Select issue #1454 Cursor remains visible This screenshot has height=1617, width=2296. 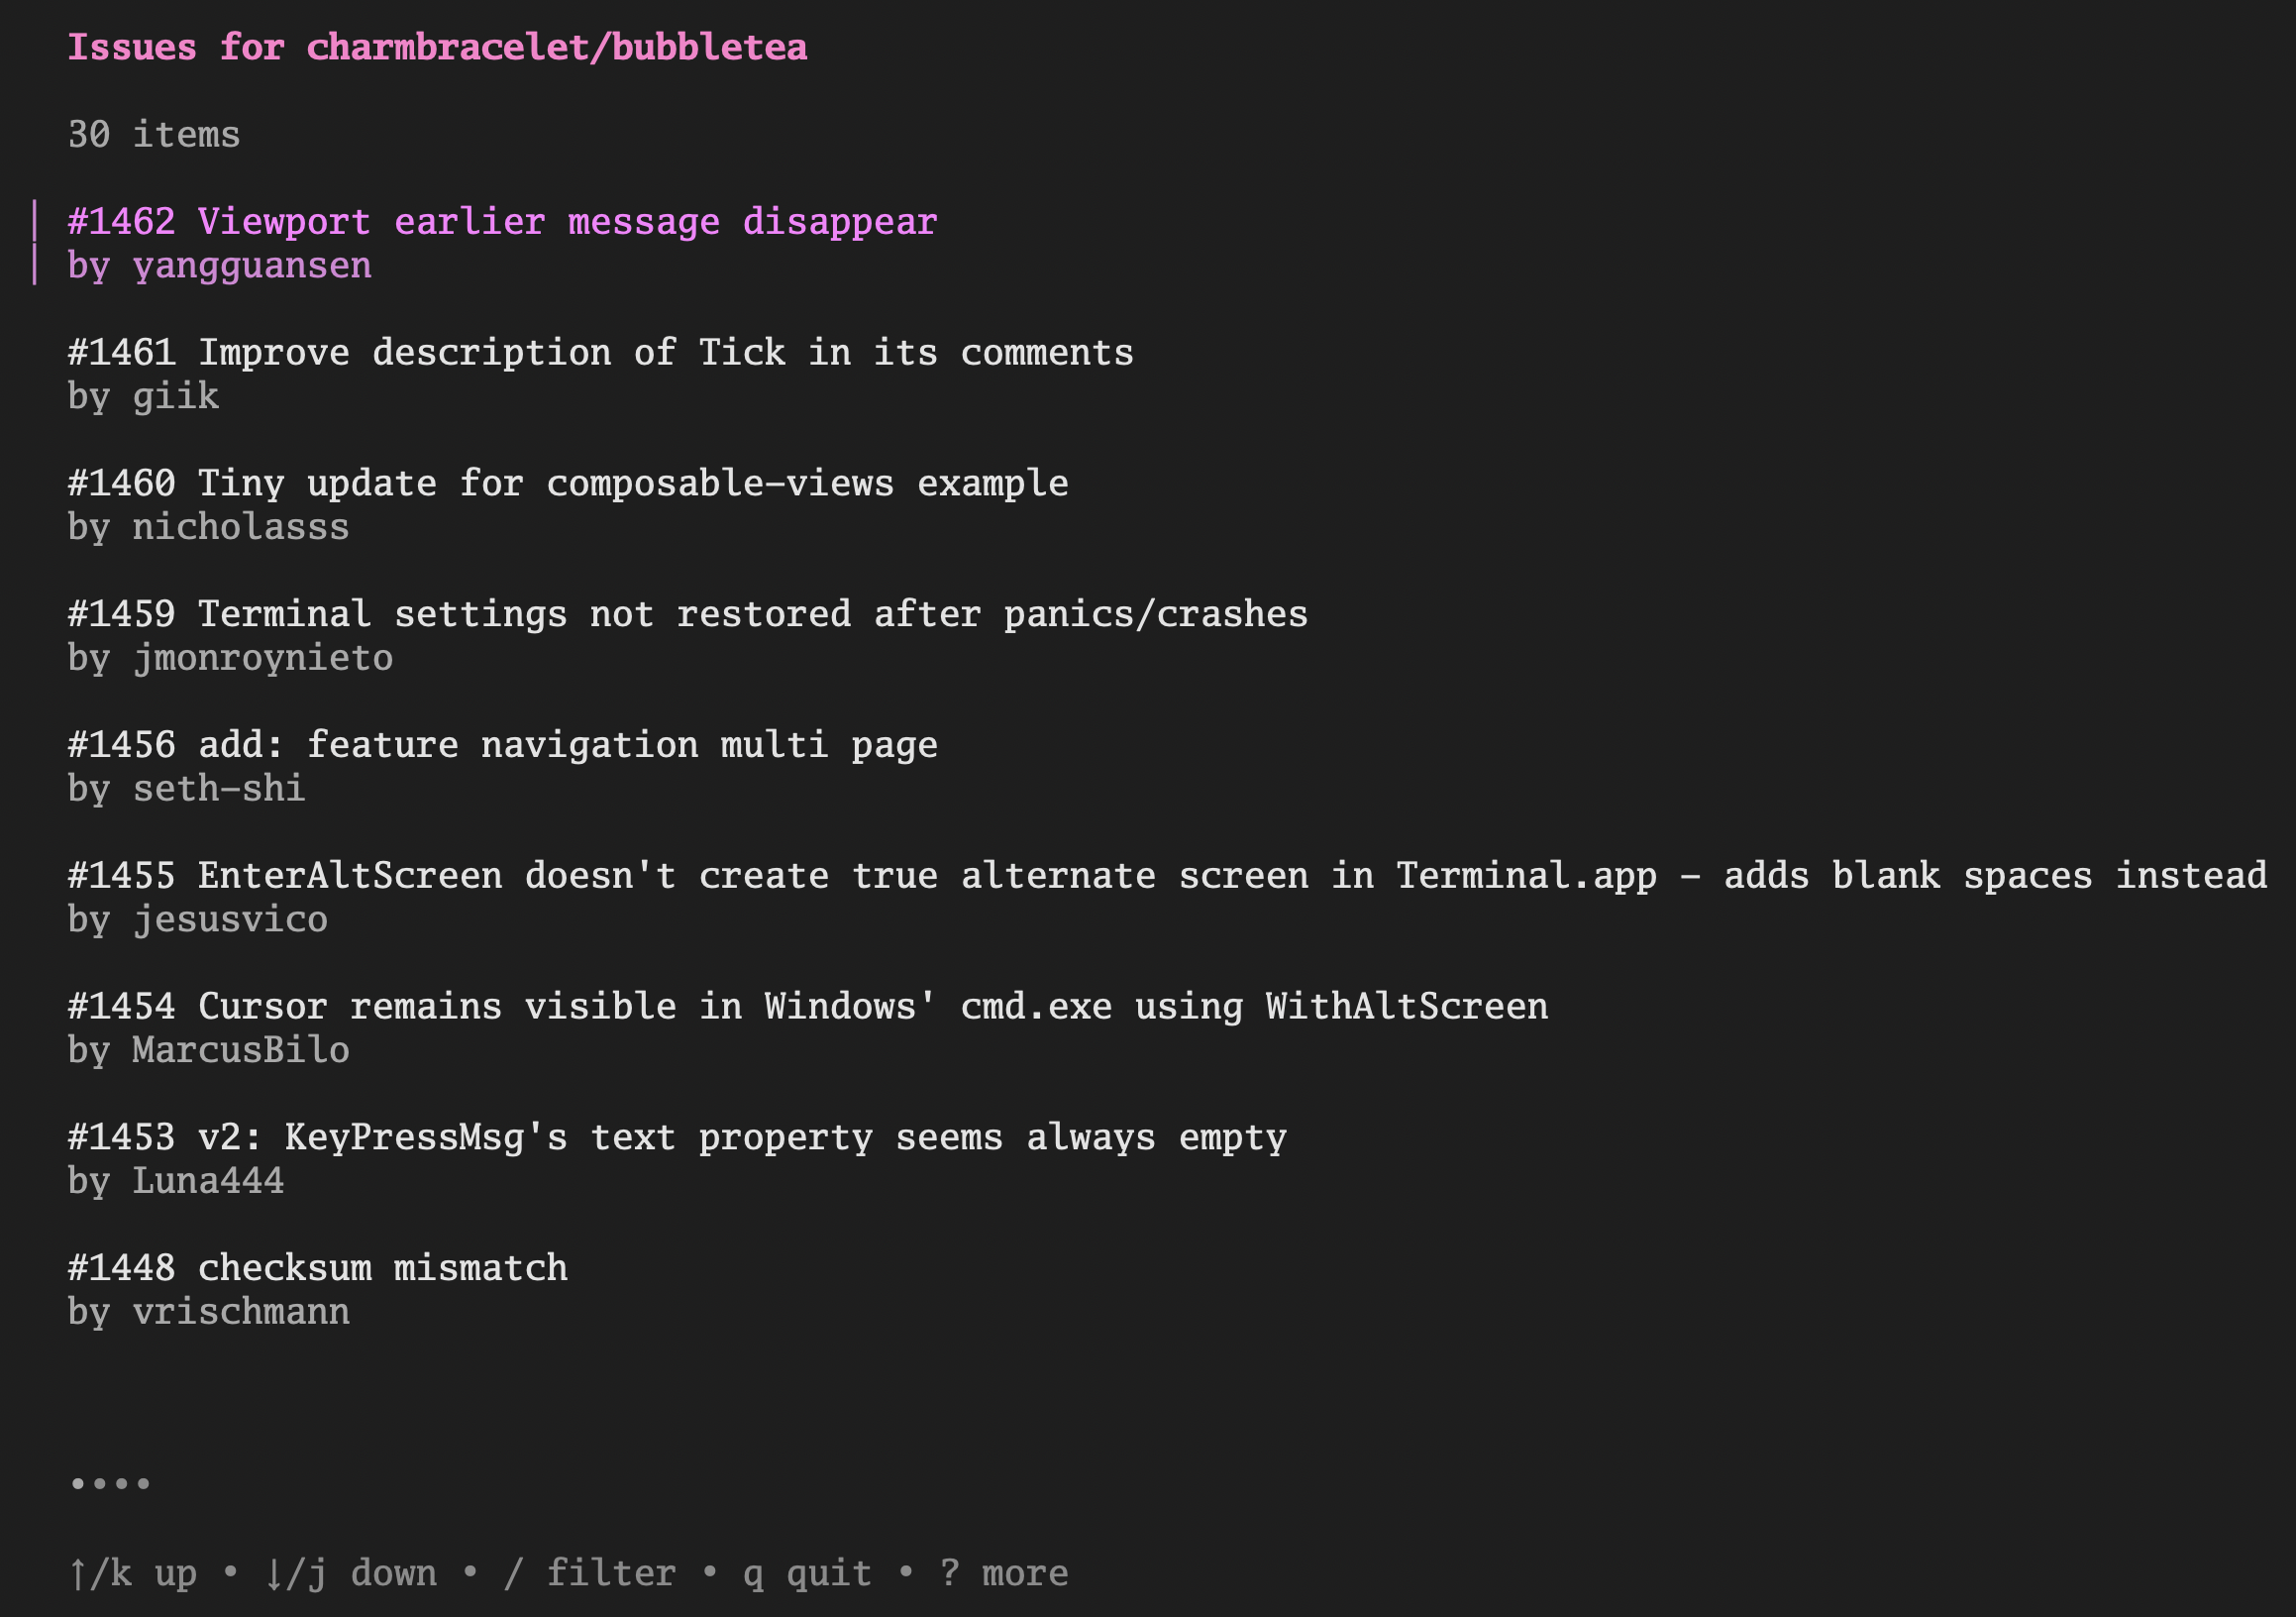pyautogui.click(x=807, y=1007)
